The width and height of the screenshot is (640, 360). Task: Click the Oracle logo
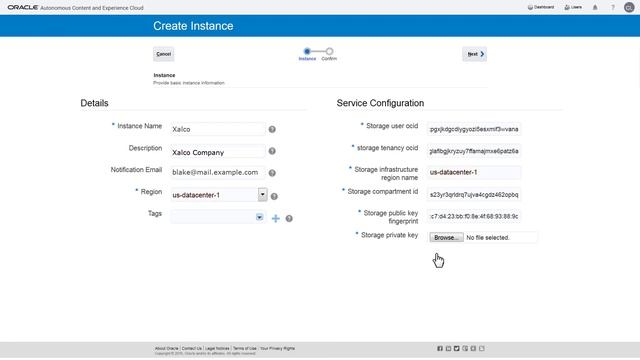coord(23,7)
